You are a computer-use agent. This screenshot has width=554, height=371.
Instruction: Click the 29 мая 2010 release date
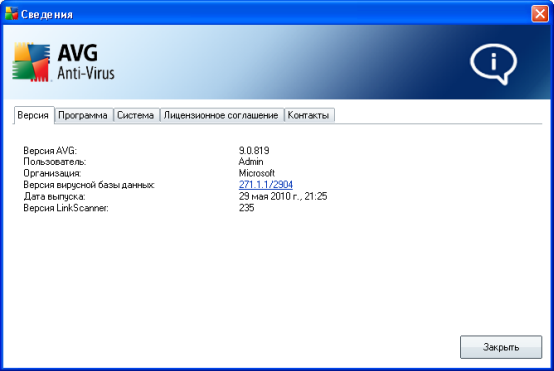(283, 196)
